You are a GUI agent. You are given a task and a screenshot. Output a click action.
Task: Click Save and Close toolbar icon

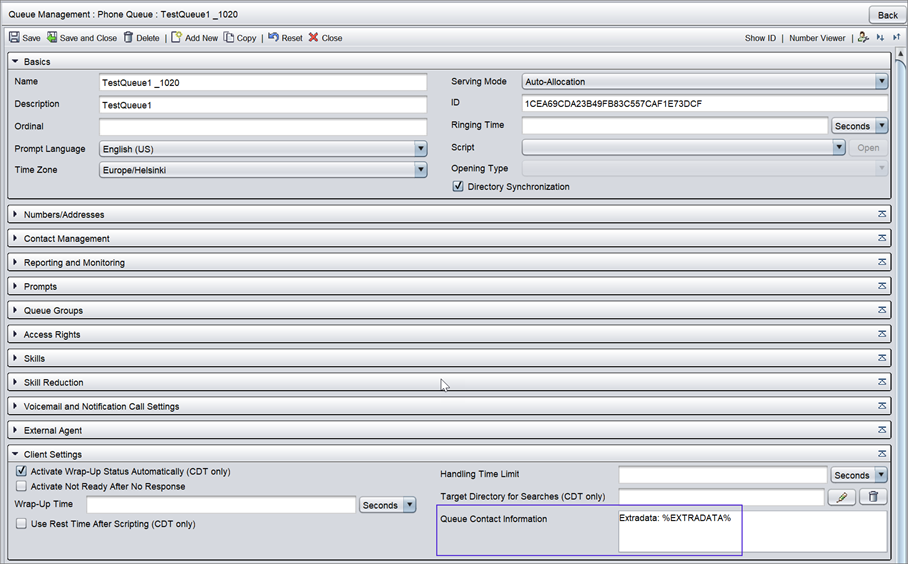[52, 38]
